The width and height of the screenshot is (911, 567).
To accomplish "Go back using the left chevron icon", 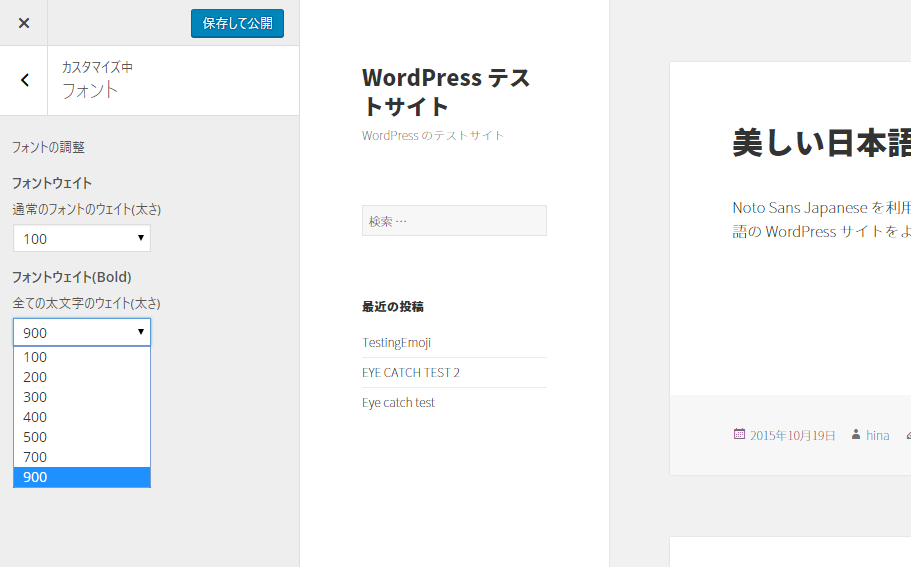I will point(24,80).
